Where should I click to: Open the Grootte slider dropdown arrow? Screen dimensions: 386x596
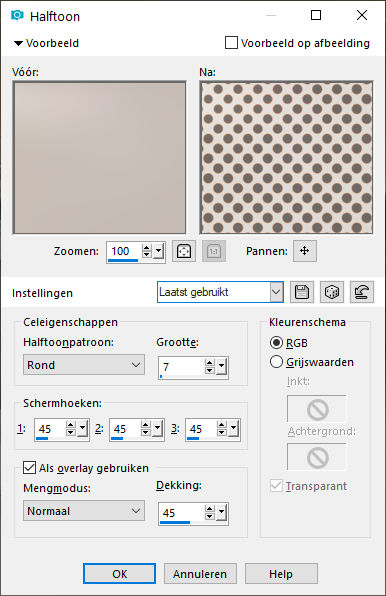click(x=221, y=367)
